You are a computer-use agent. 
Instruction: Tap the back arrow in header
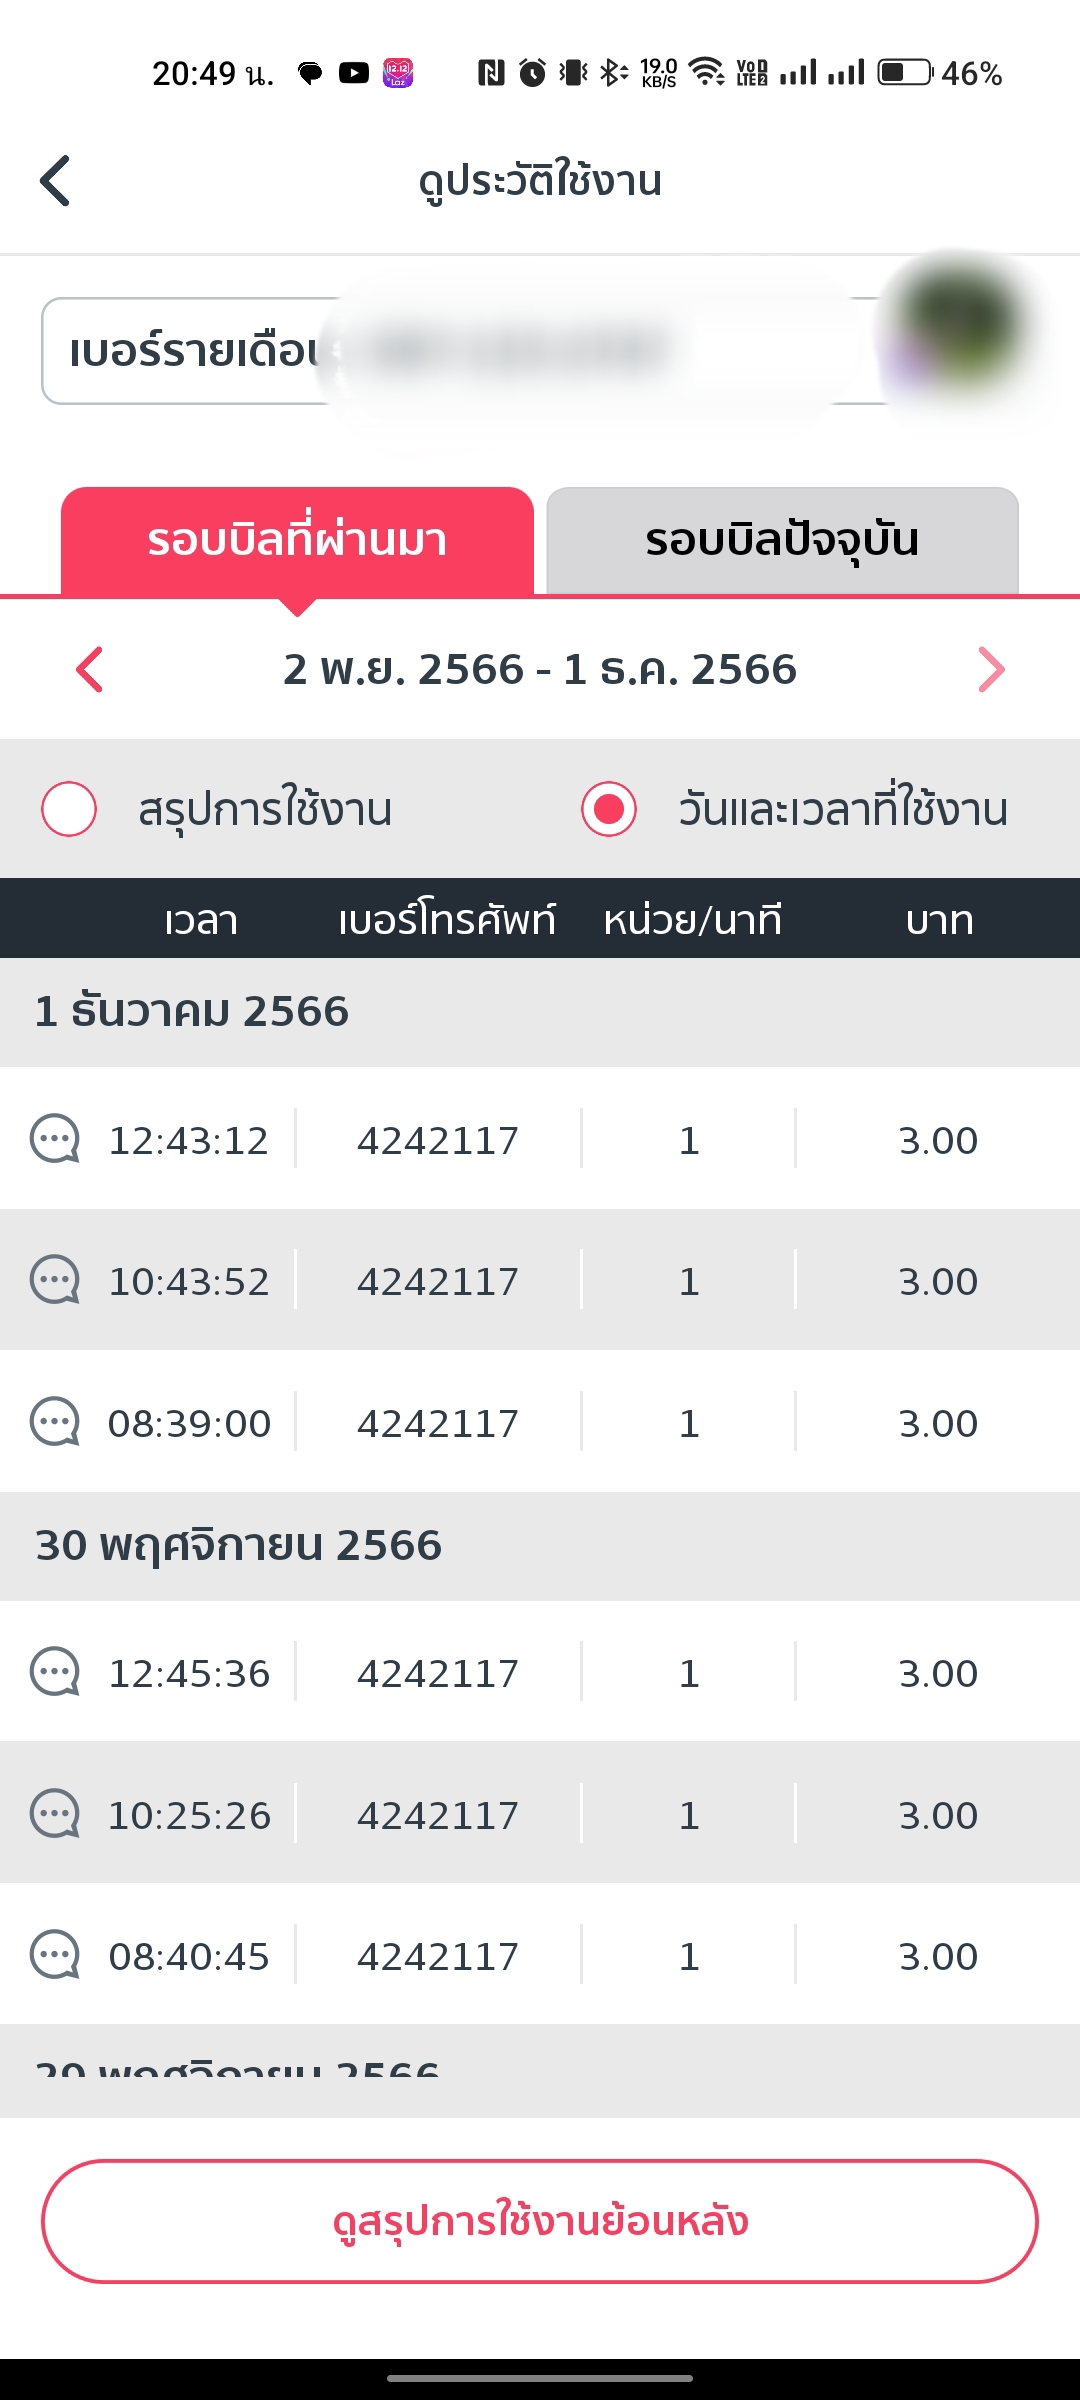pyautogui.click(x=56, y=181)
